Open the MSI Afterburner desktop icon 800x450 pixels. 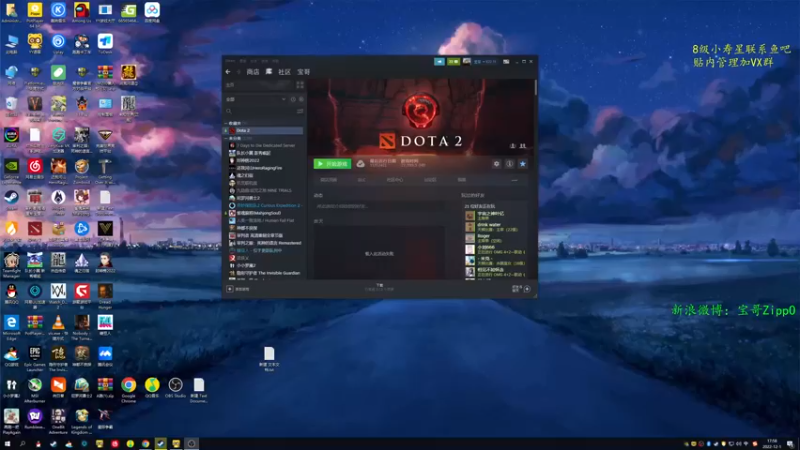[x=35, y=390]
